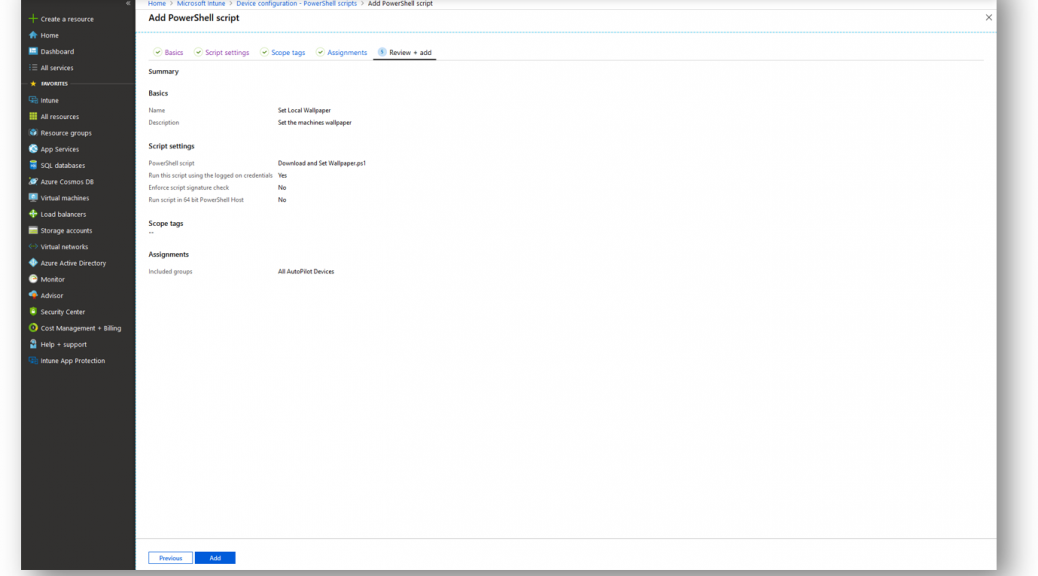Switch to the Basics tab
Image resolution: width=1038 pixels, height=576 pixels.
[168, 52]
